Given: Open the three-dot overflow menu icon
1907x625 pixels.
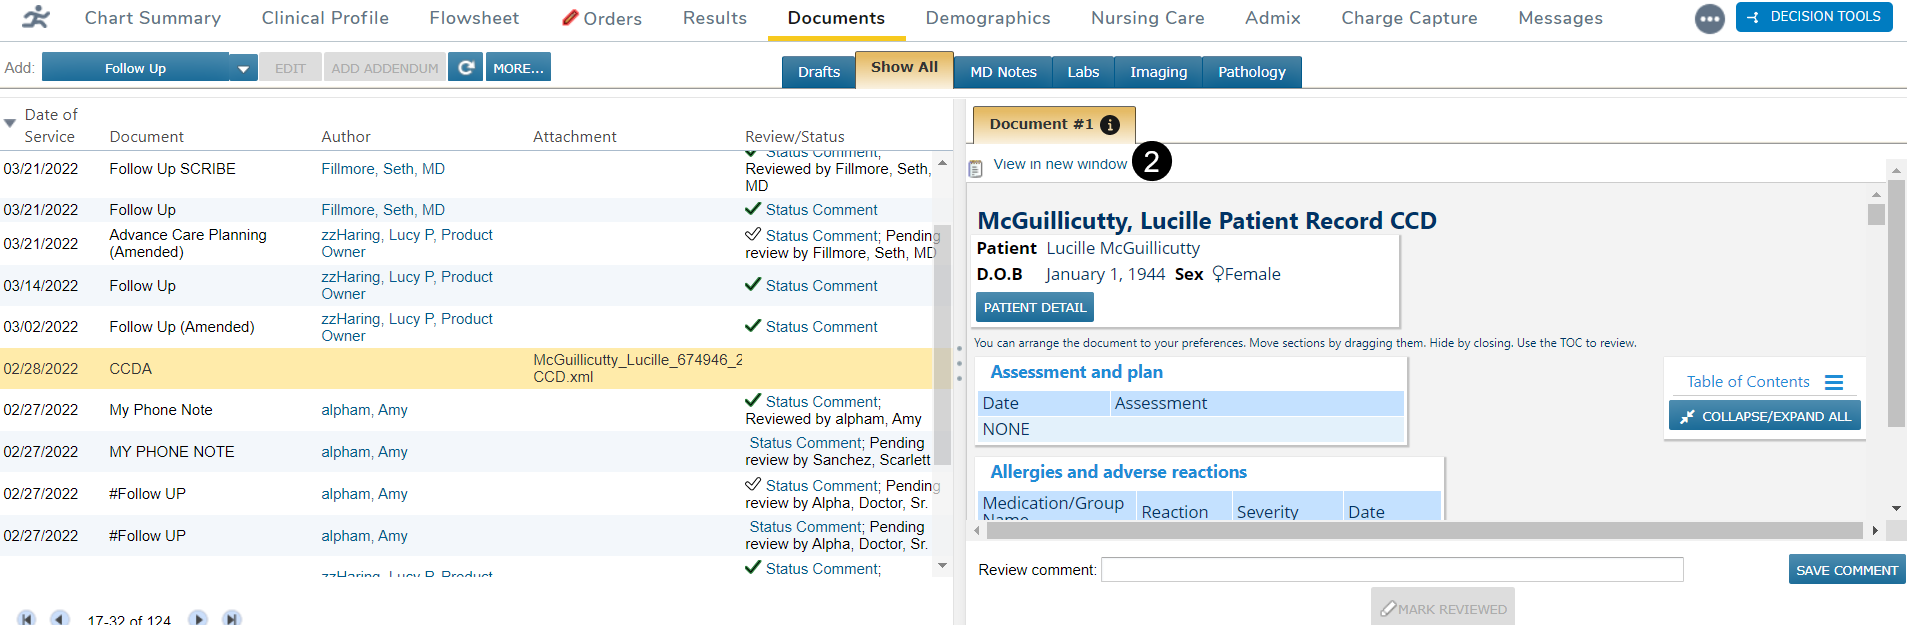Looking at the screenshot, I should click(x=1709, y=19).
